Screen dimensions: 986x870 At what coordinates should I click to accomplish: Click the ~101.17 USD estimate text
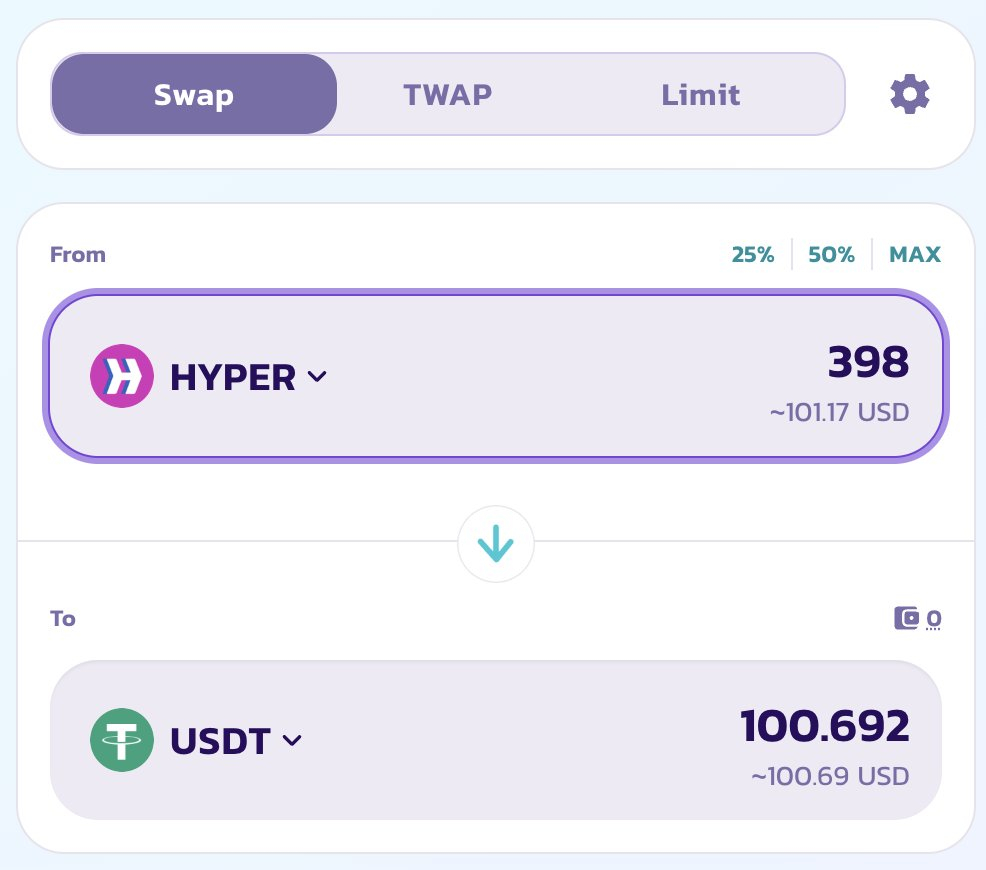coord(839,412)
